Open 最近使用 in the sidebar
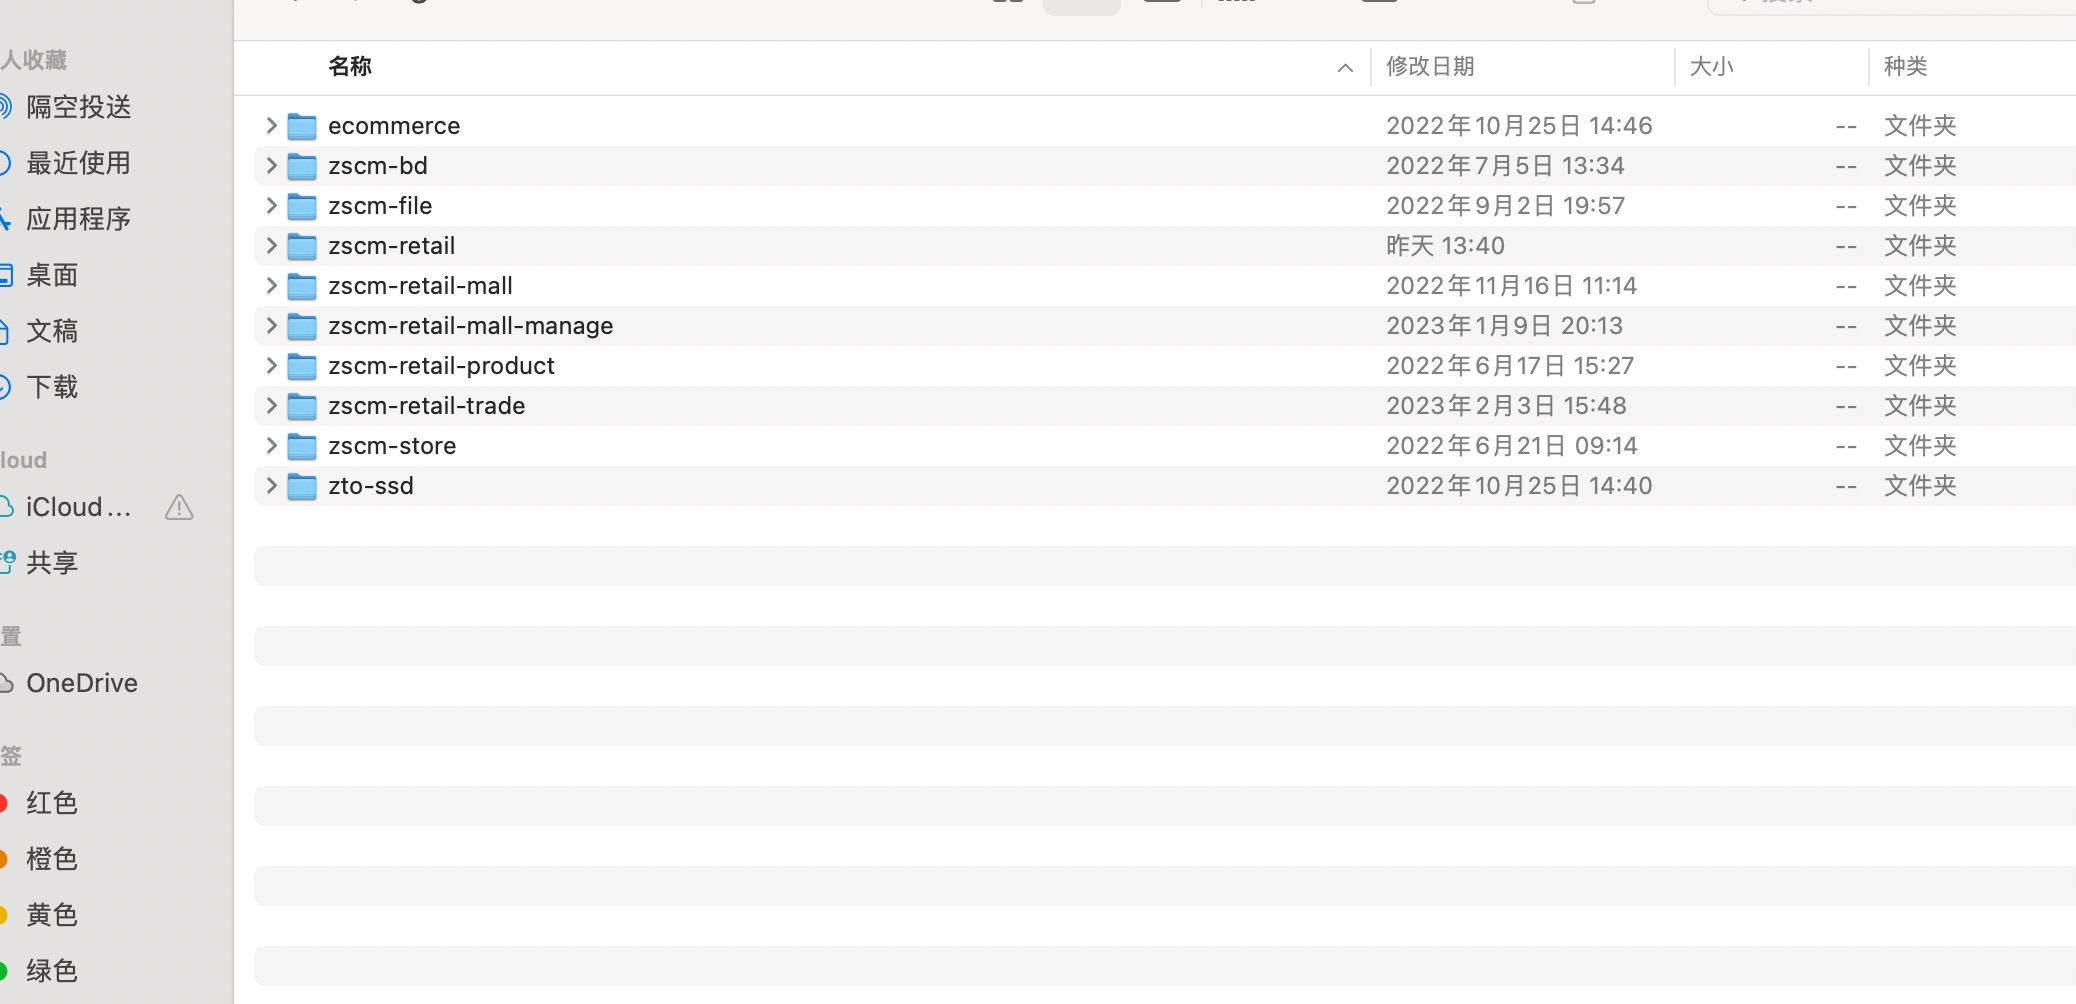 point(78,163)
